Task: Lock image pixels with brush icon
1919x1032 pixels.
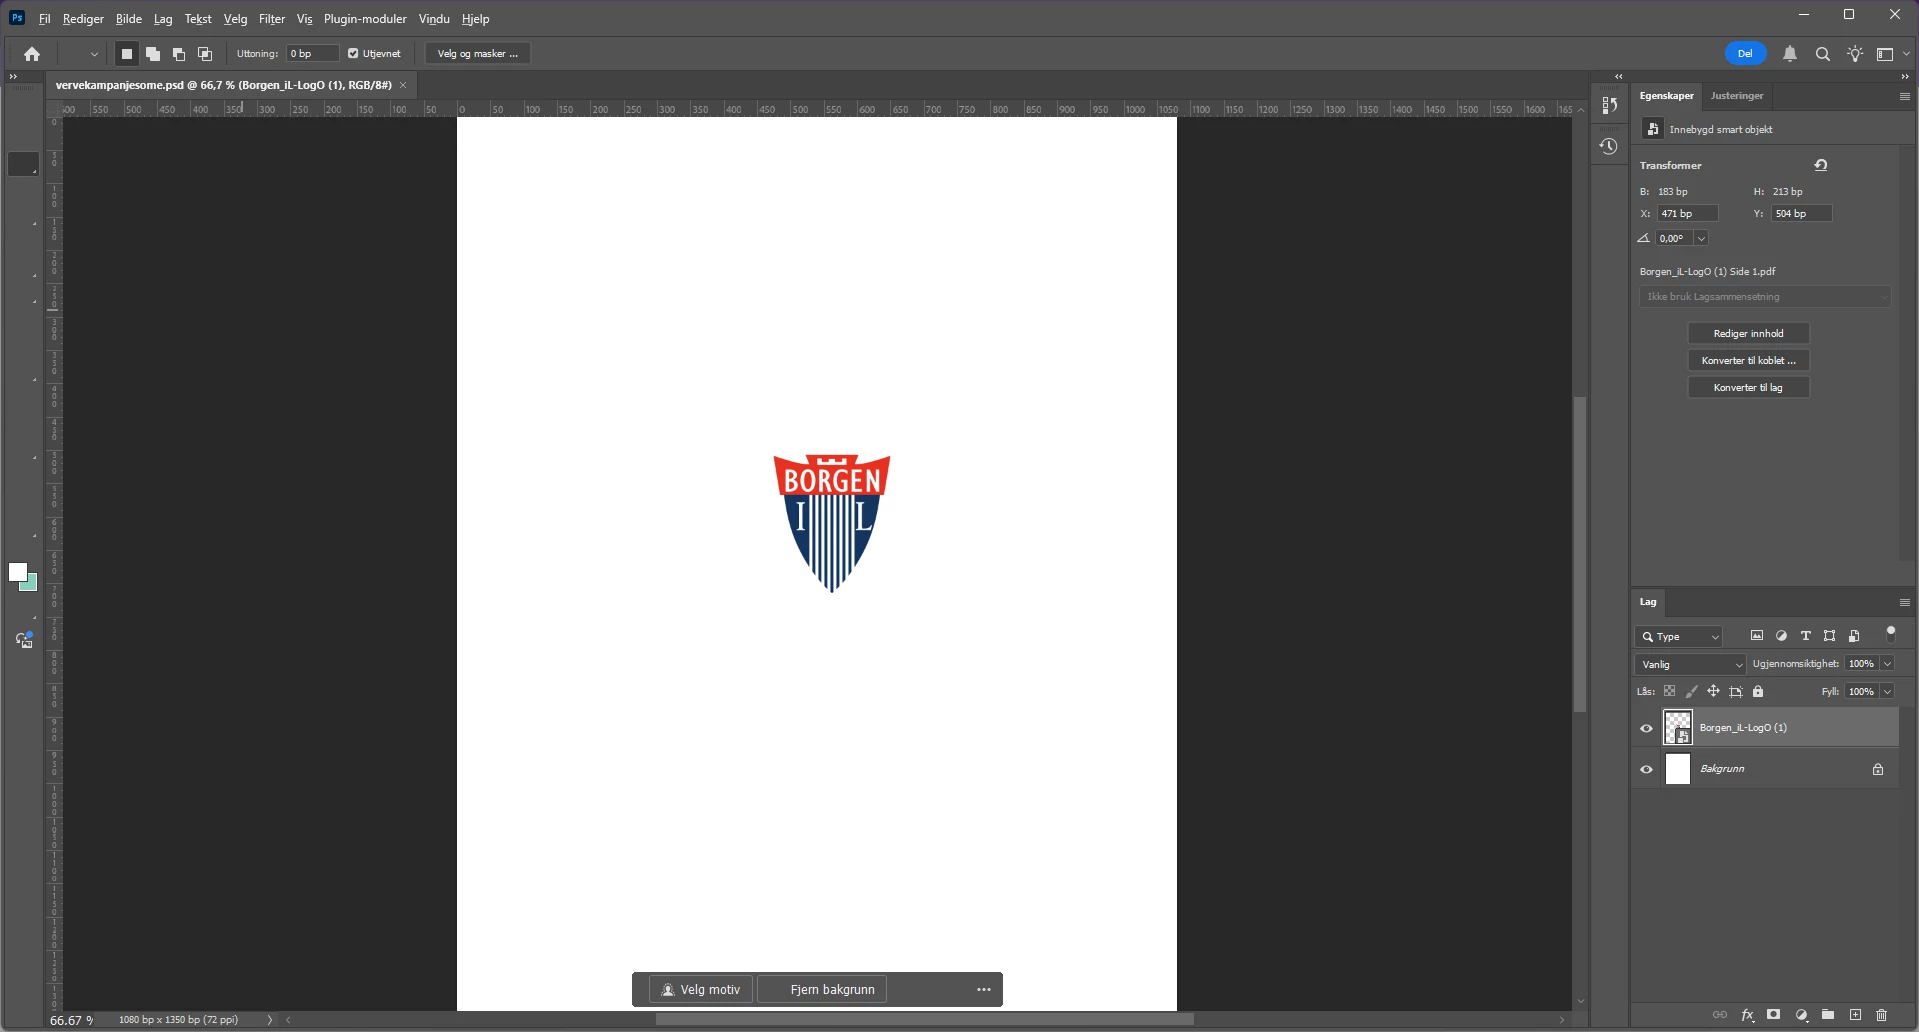Action: tap(1691, 691)
